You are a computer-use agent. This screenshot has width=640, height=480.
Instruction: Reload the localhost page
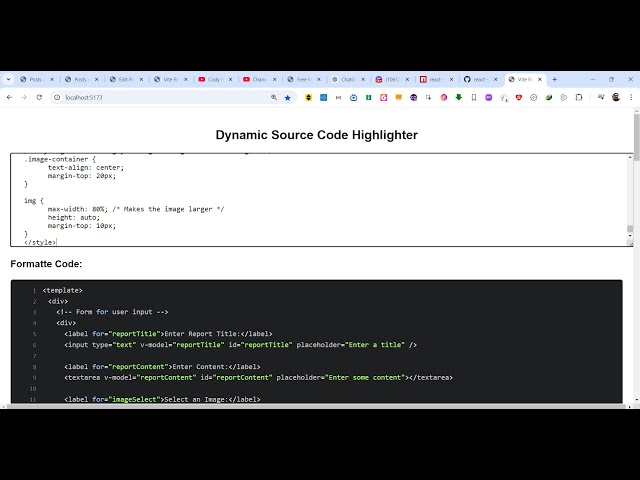click(x=40, y=97)
